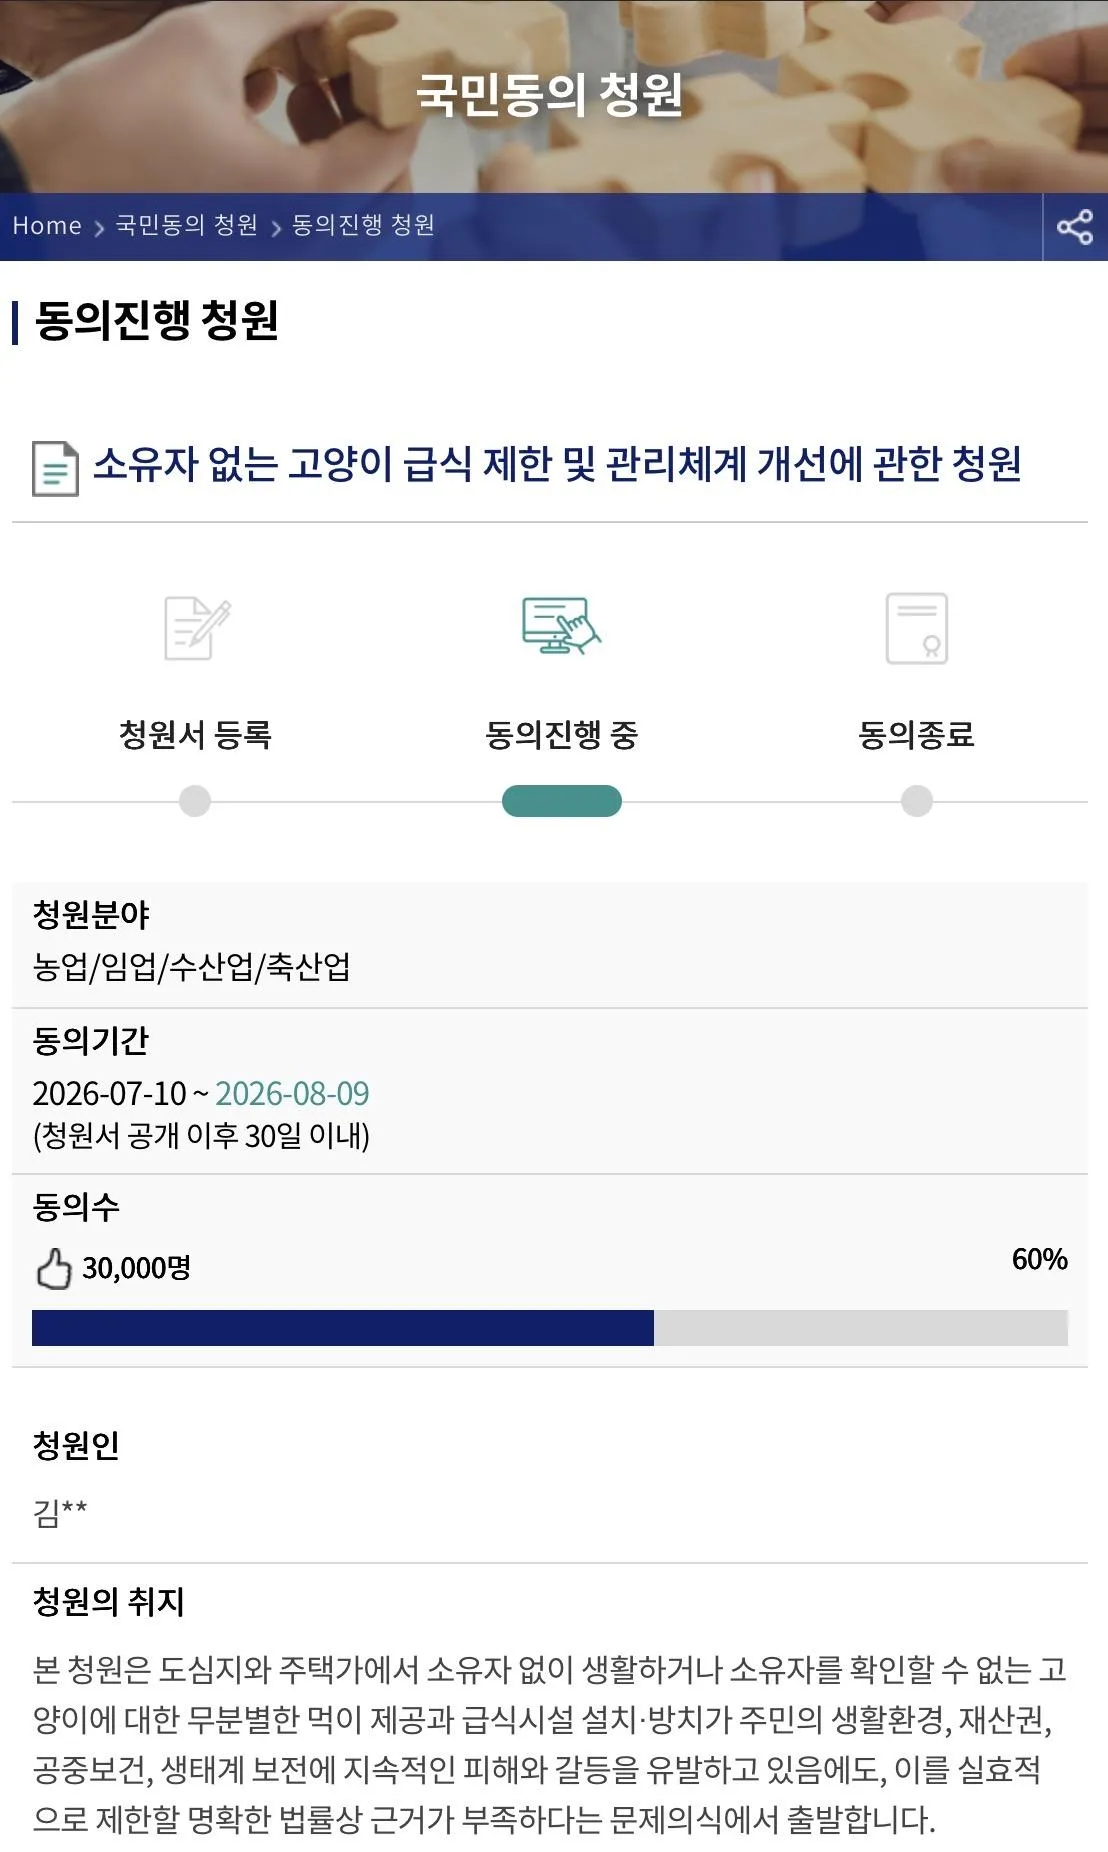This screenshot has height=1852, width=1108.
Task: Open the Home breadcrumb link
Action: (x=47, y=226)
